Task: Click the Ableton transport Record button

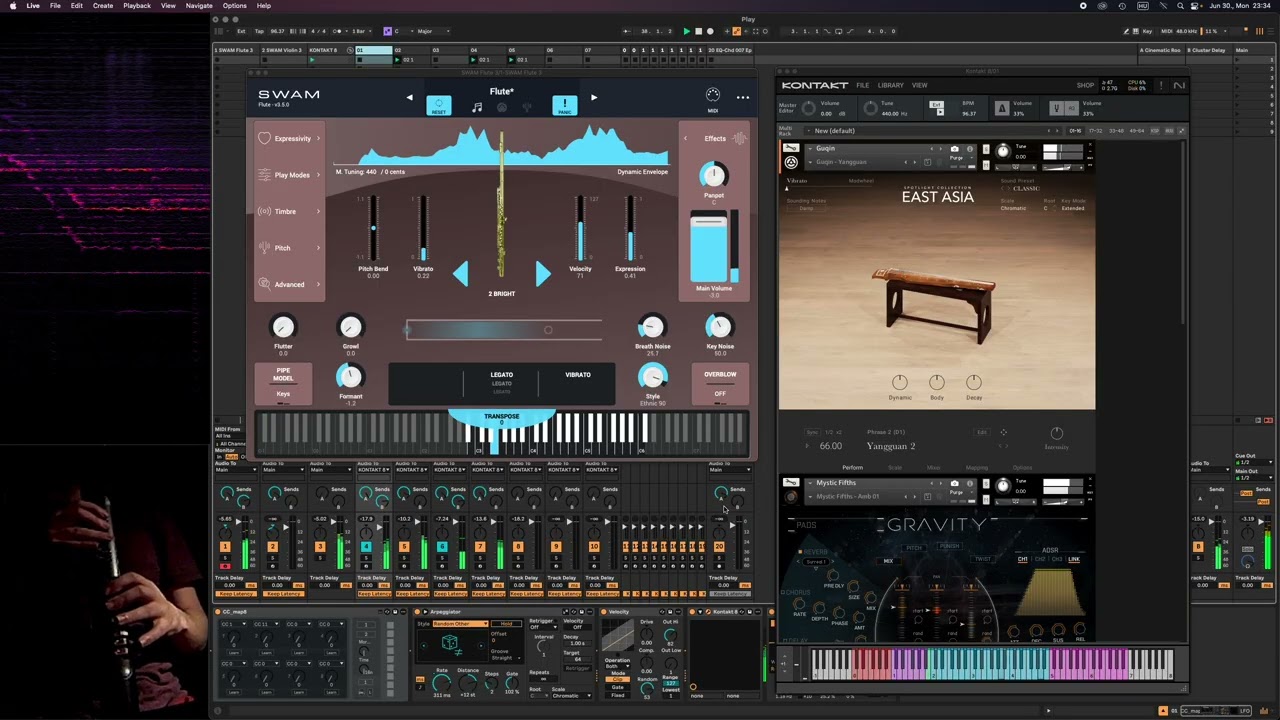Action: pos(710,31)
